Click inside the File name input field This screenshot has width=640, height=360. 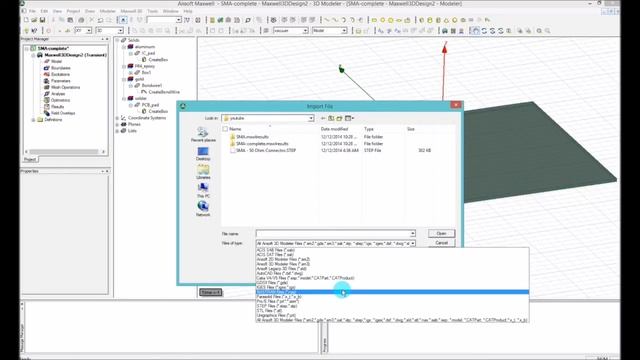click(x=332, y=233)
